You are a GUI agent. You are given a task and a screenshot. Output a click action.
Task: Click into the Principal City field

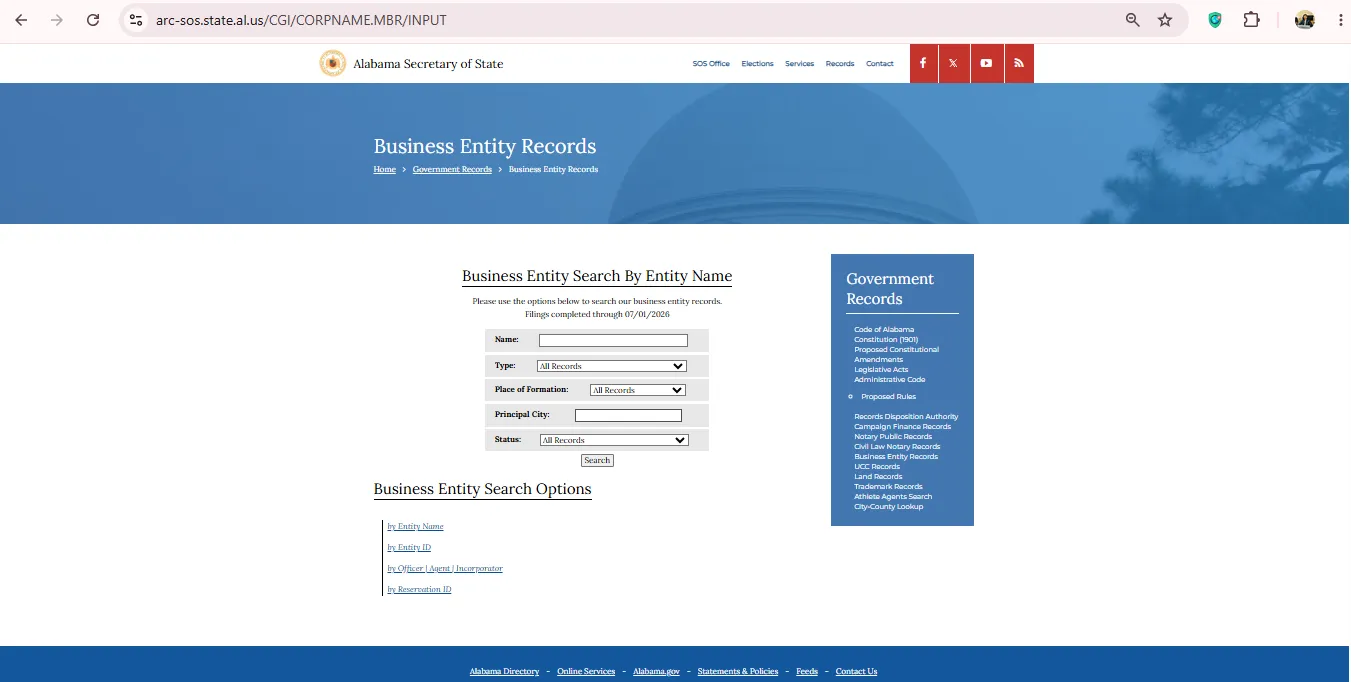[628, 415]
